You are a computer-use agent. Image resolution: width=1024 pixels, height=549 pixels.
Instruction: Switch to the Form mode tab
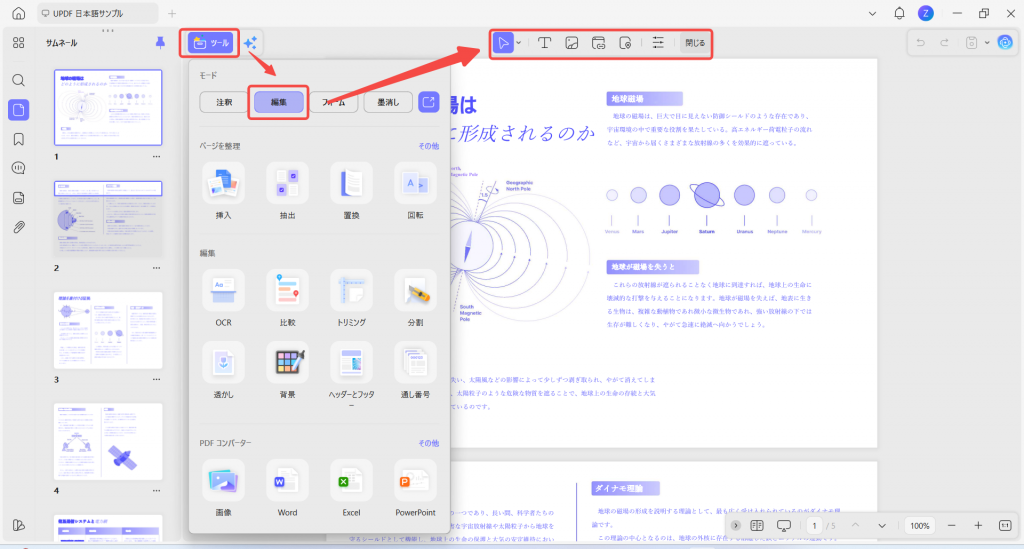click(x=333, y=102)
